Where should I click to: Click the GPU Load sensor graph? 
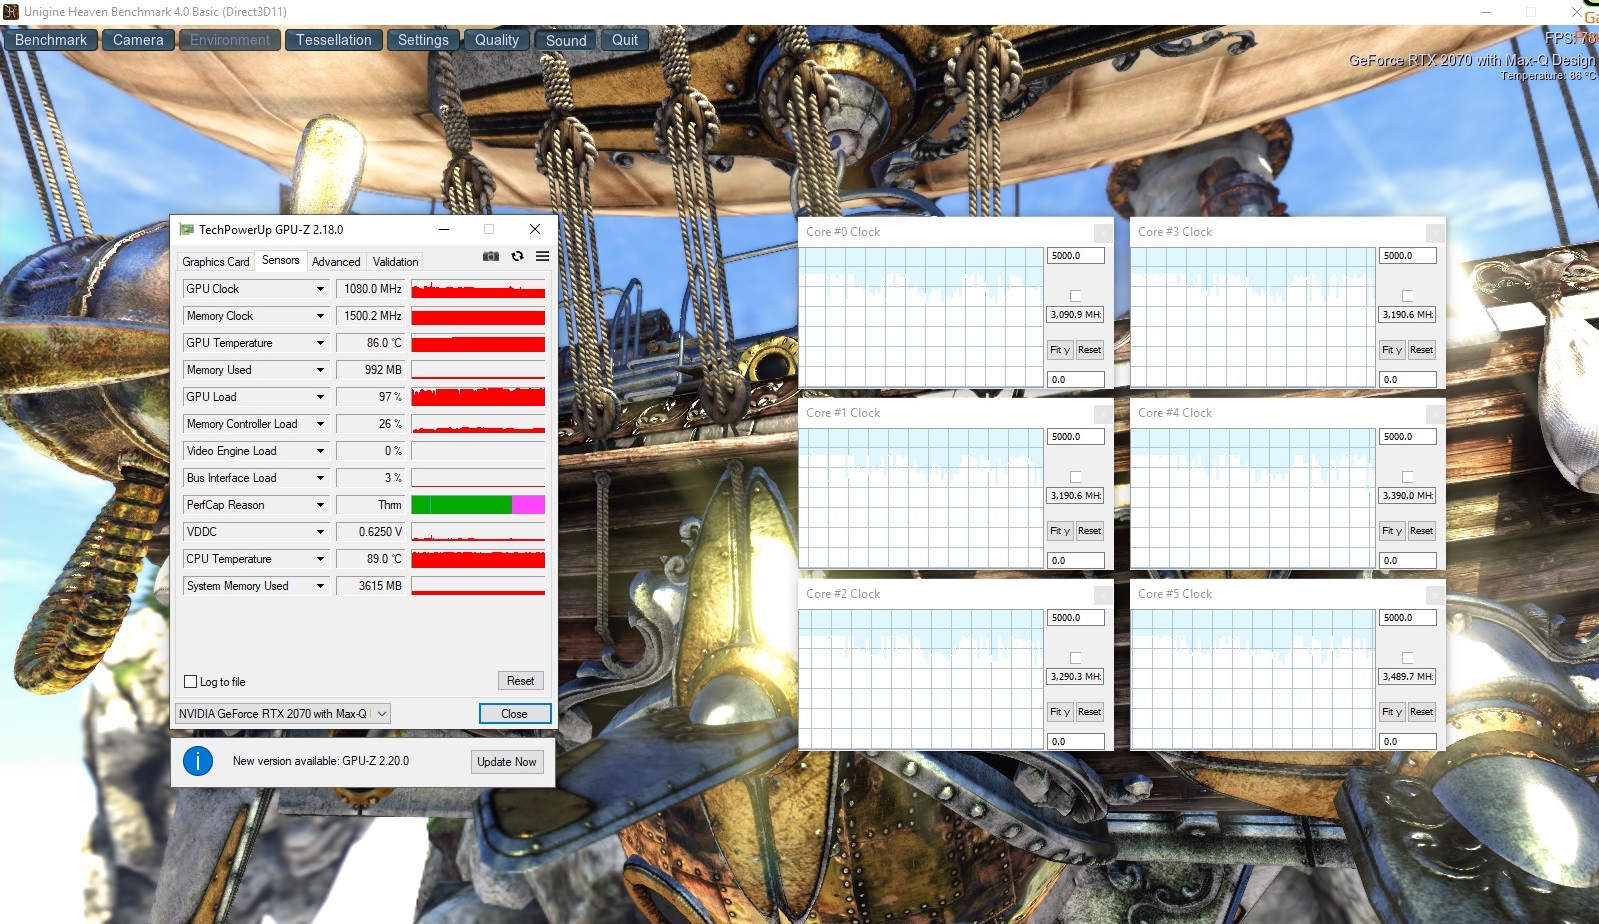click(478, 397)
